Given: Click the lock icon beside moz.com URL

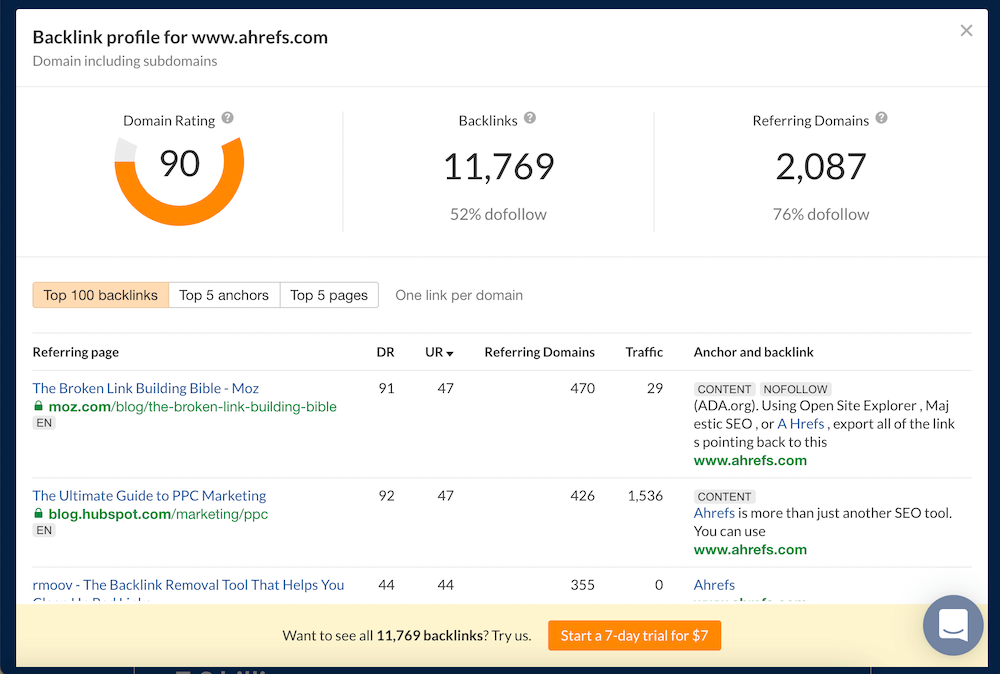Looking at the screenshot, I should [x=38, y=406].
